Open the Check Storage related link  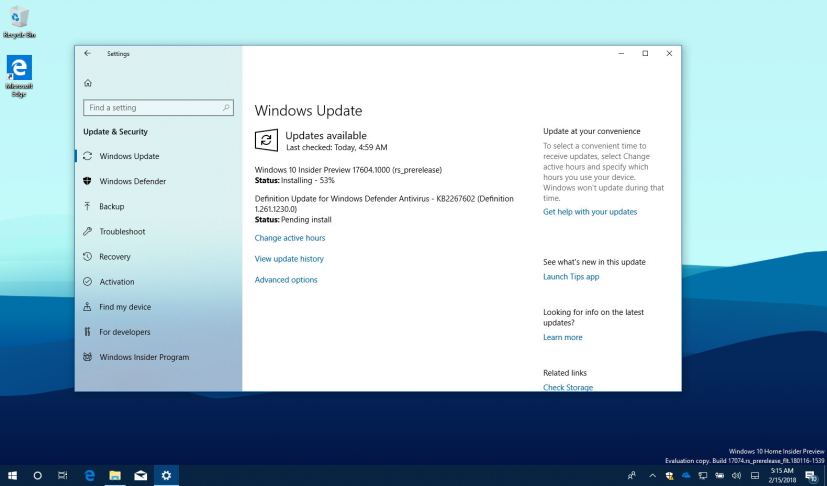[568, 387]
